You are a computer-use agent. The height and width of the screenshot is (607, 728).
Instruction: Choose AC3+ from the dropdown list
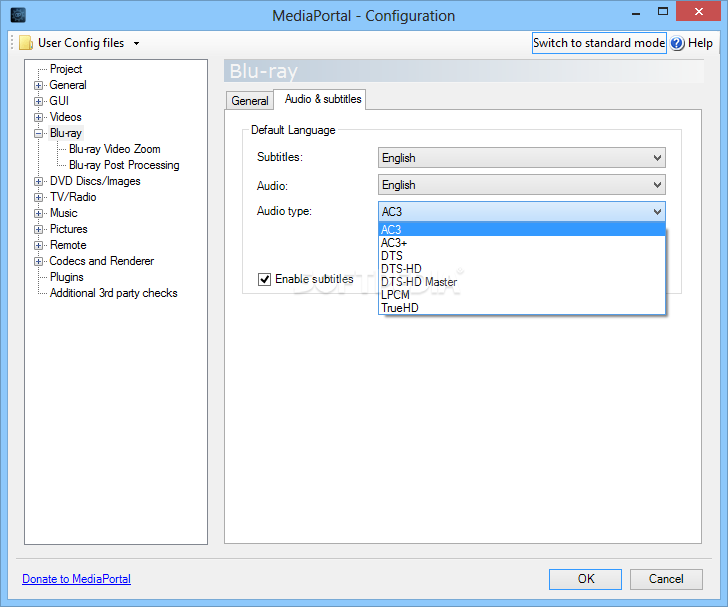click(x=522, y=242)
